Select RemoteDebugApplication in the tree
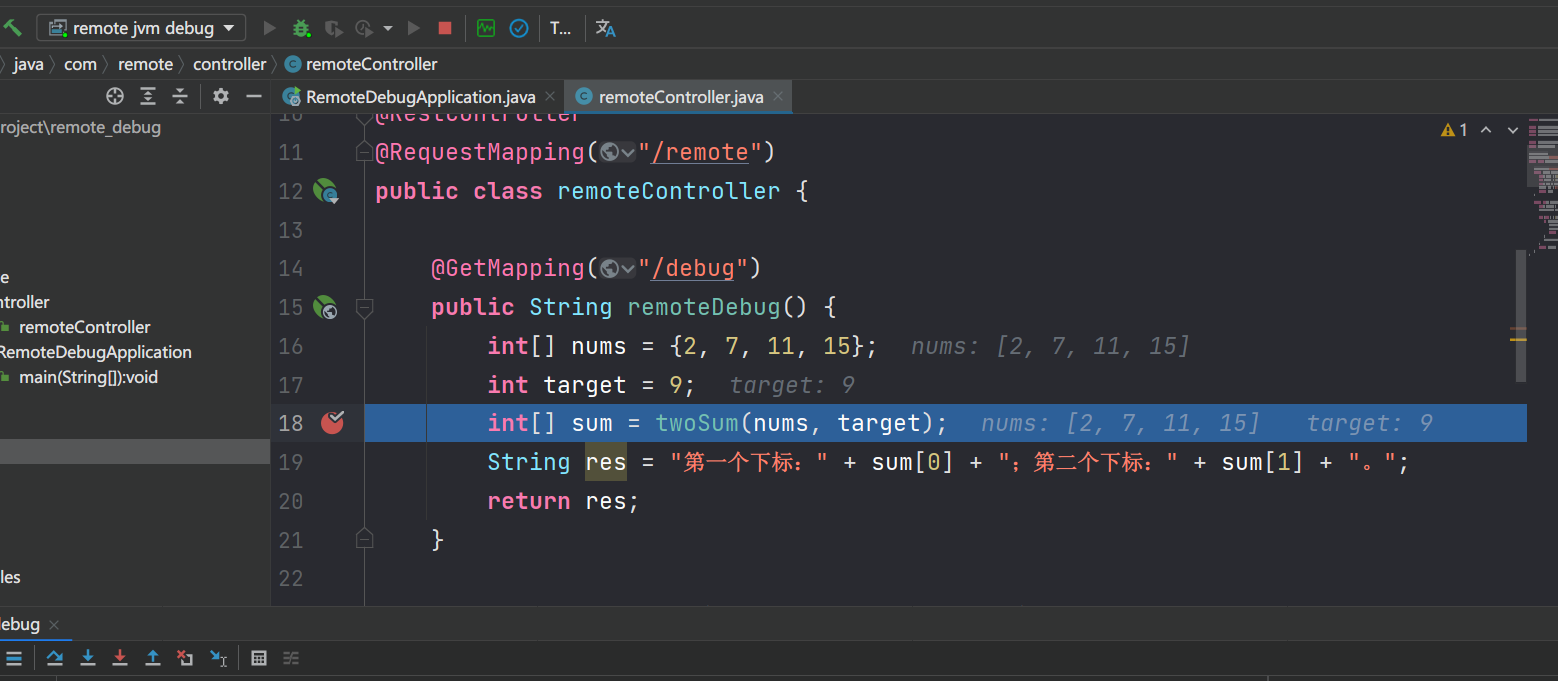The image size is (1558, 681). tap(95, 352)
